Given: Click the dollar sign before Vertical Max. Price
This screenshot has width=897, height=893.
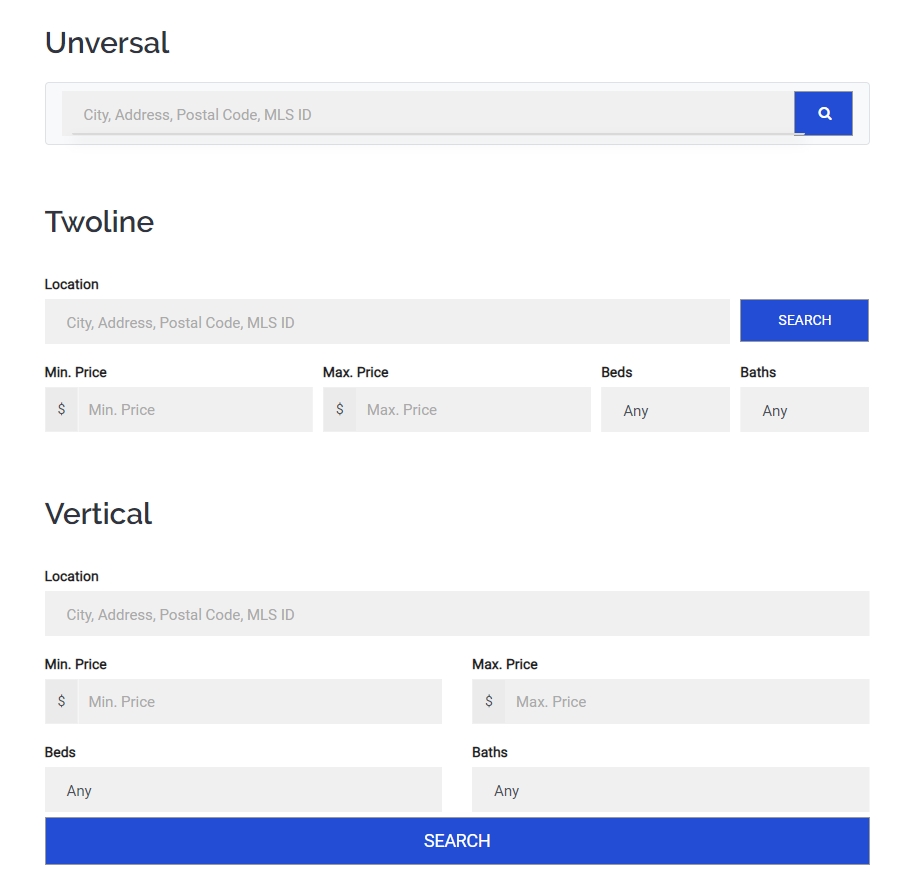Looking at the screenshot, I should (488, 702).
